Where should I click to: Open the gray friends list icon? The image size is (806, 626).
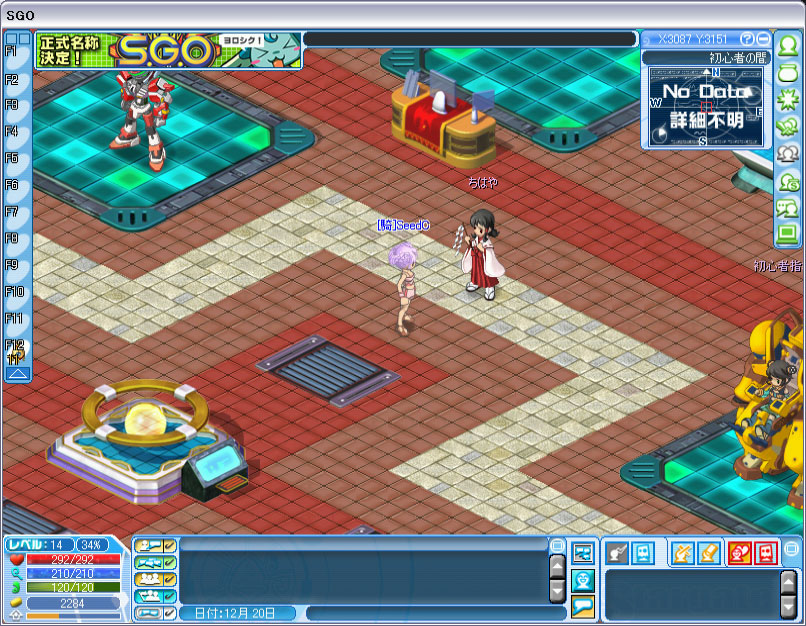tap(787, 154)
